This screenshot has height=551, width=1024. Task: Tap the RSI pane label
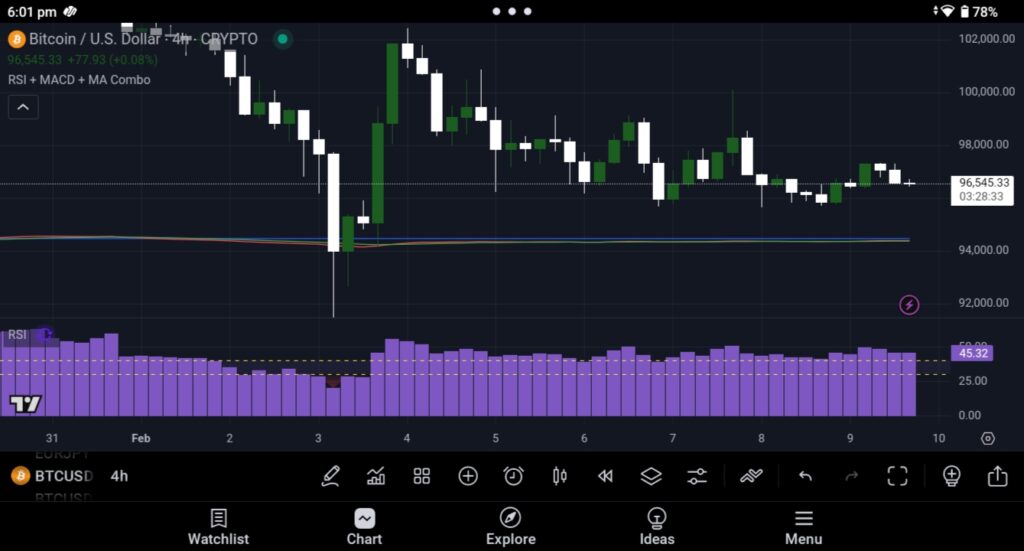pos(18,335)
